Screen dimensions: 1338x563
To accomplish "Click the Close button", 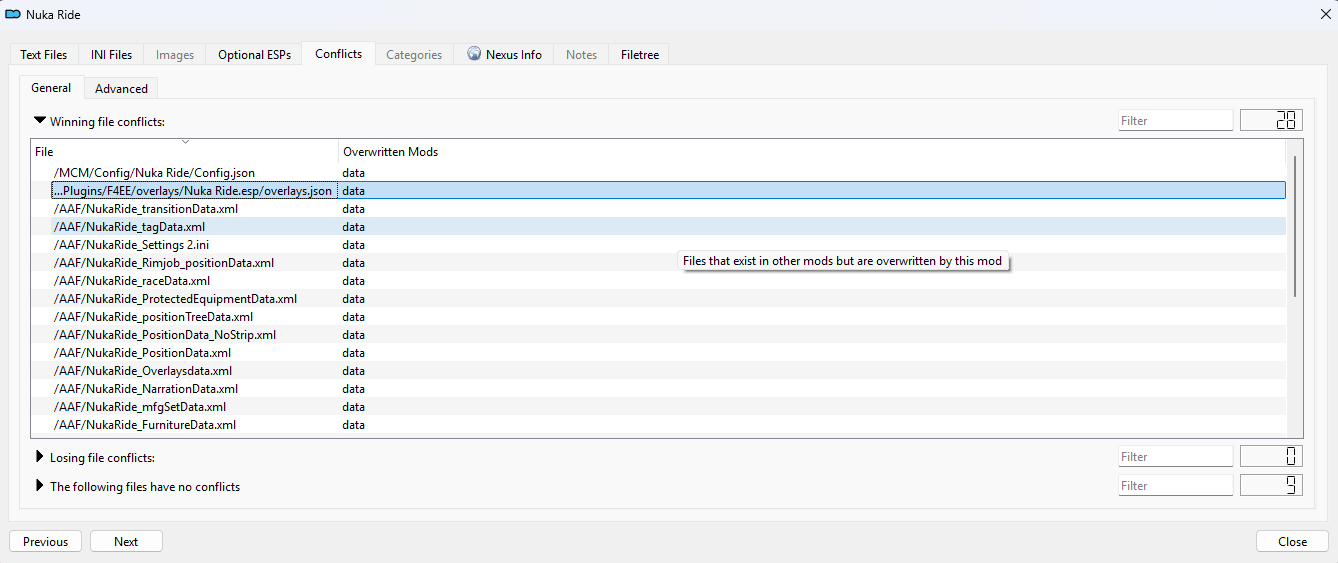I will pyautogui.click(x=1292, y=541).
